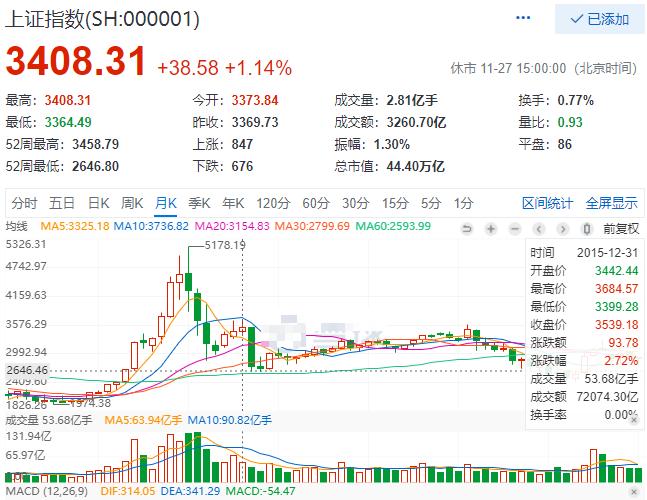Click the 已添加 watchlist button
This screenshot has height=500, width=647.
pyautogui.click(x=599, y=19)
